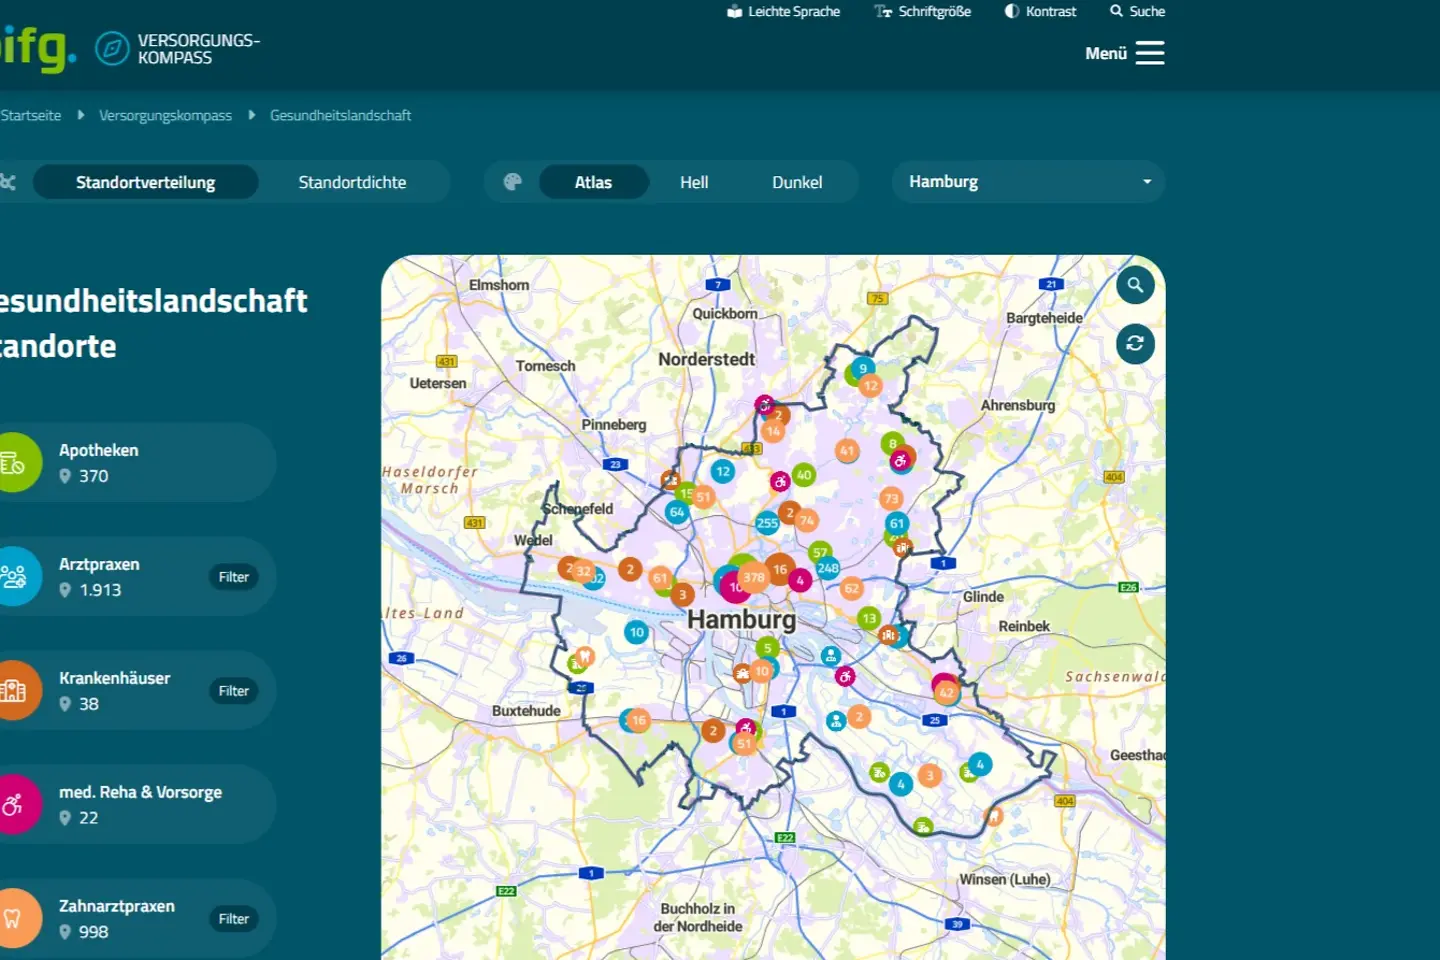Viewport: 1440px width, 960px height.
Task: Open the Hamburg region dropdown
Action: tap(1028, 182)
